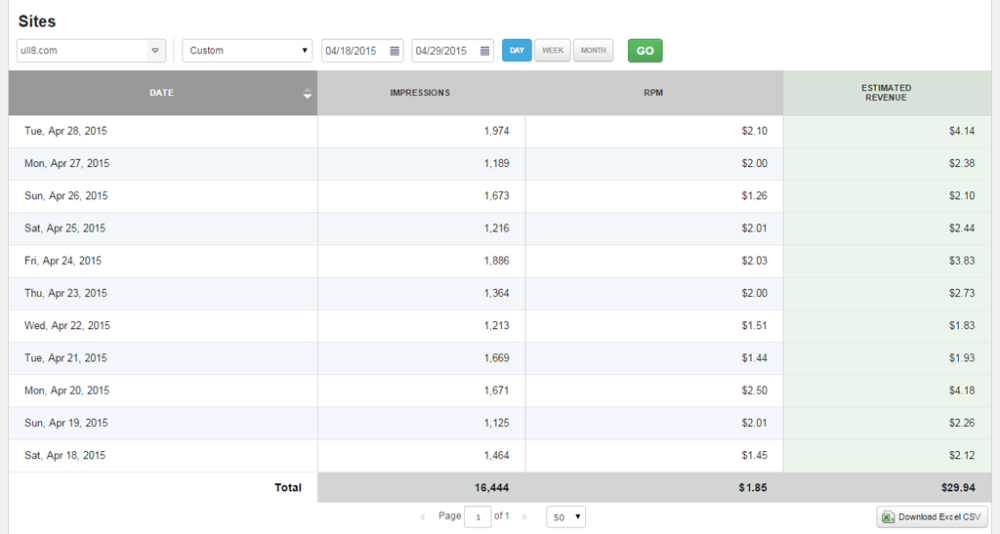Click the 04/18/2015 start date field

(x=354, y=51)
